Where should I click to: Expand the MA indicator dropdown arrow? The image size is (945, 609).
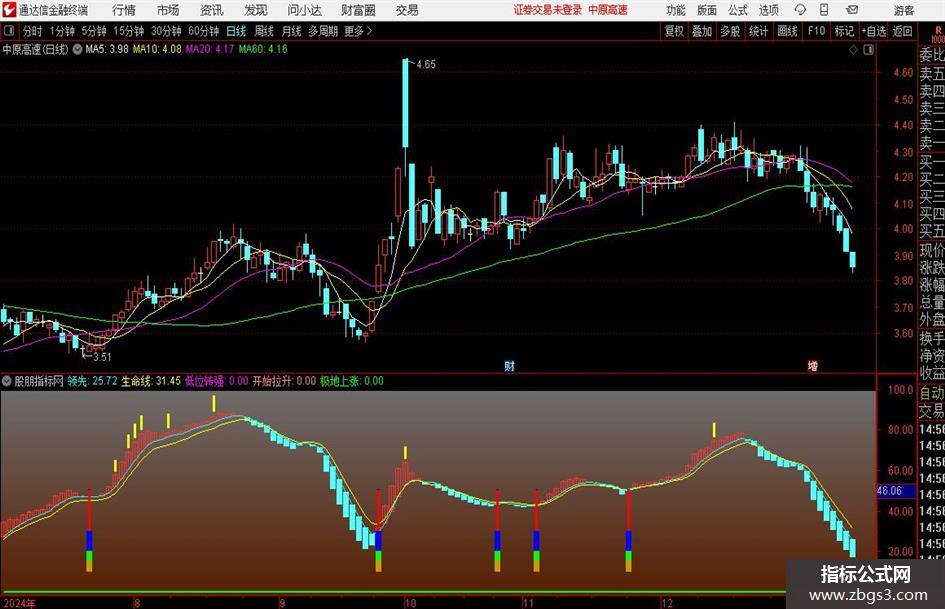point(78,49)
